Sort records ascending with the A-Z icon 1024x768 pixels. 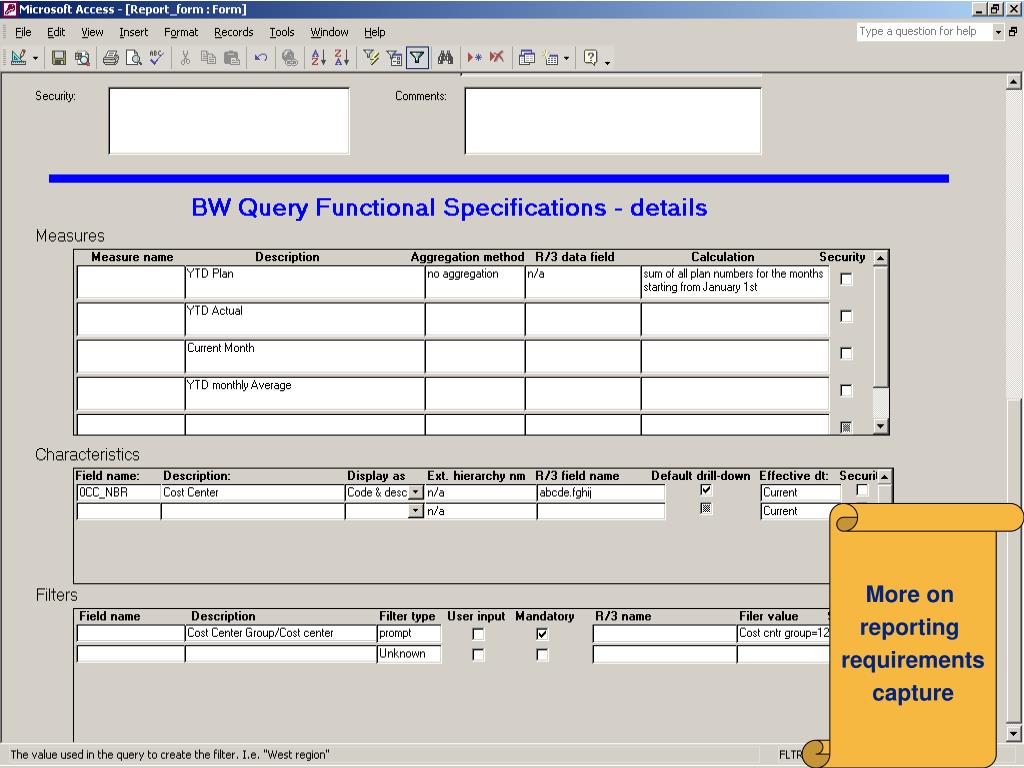pyautogui.click(x=318, y=58)
